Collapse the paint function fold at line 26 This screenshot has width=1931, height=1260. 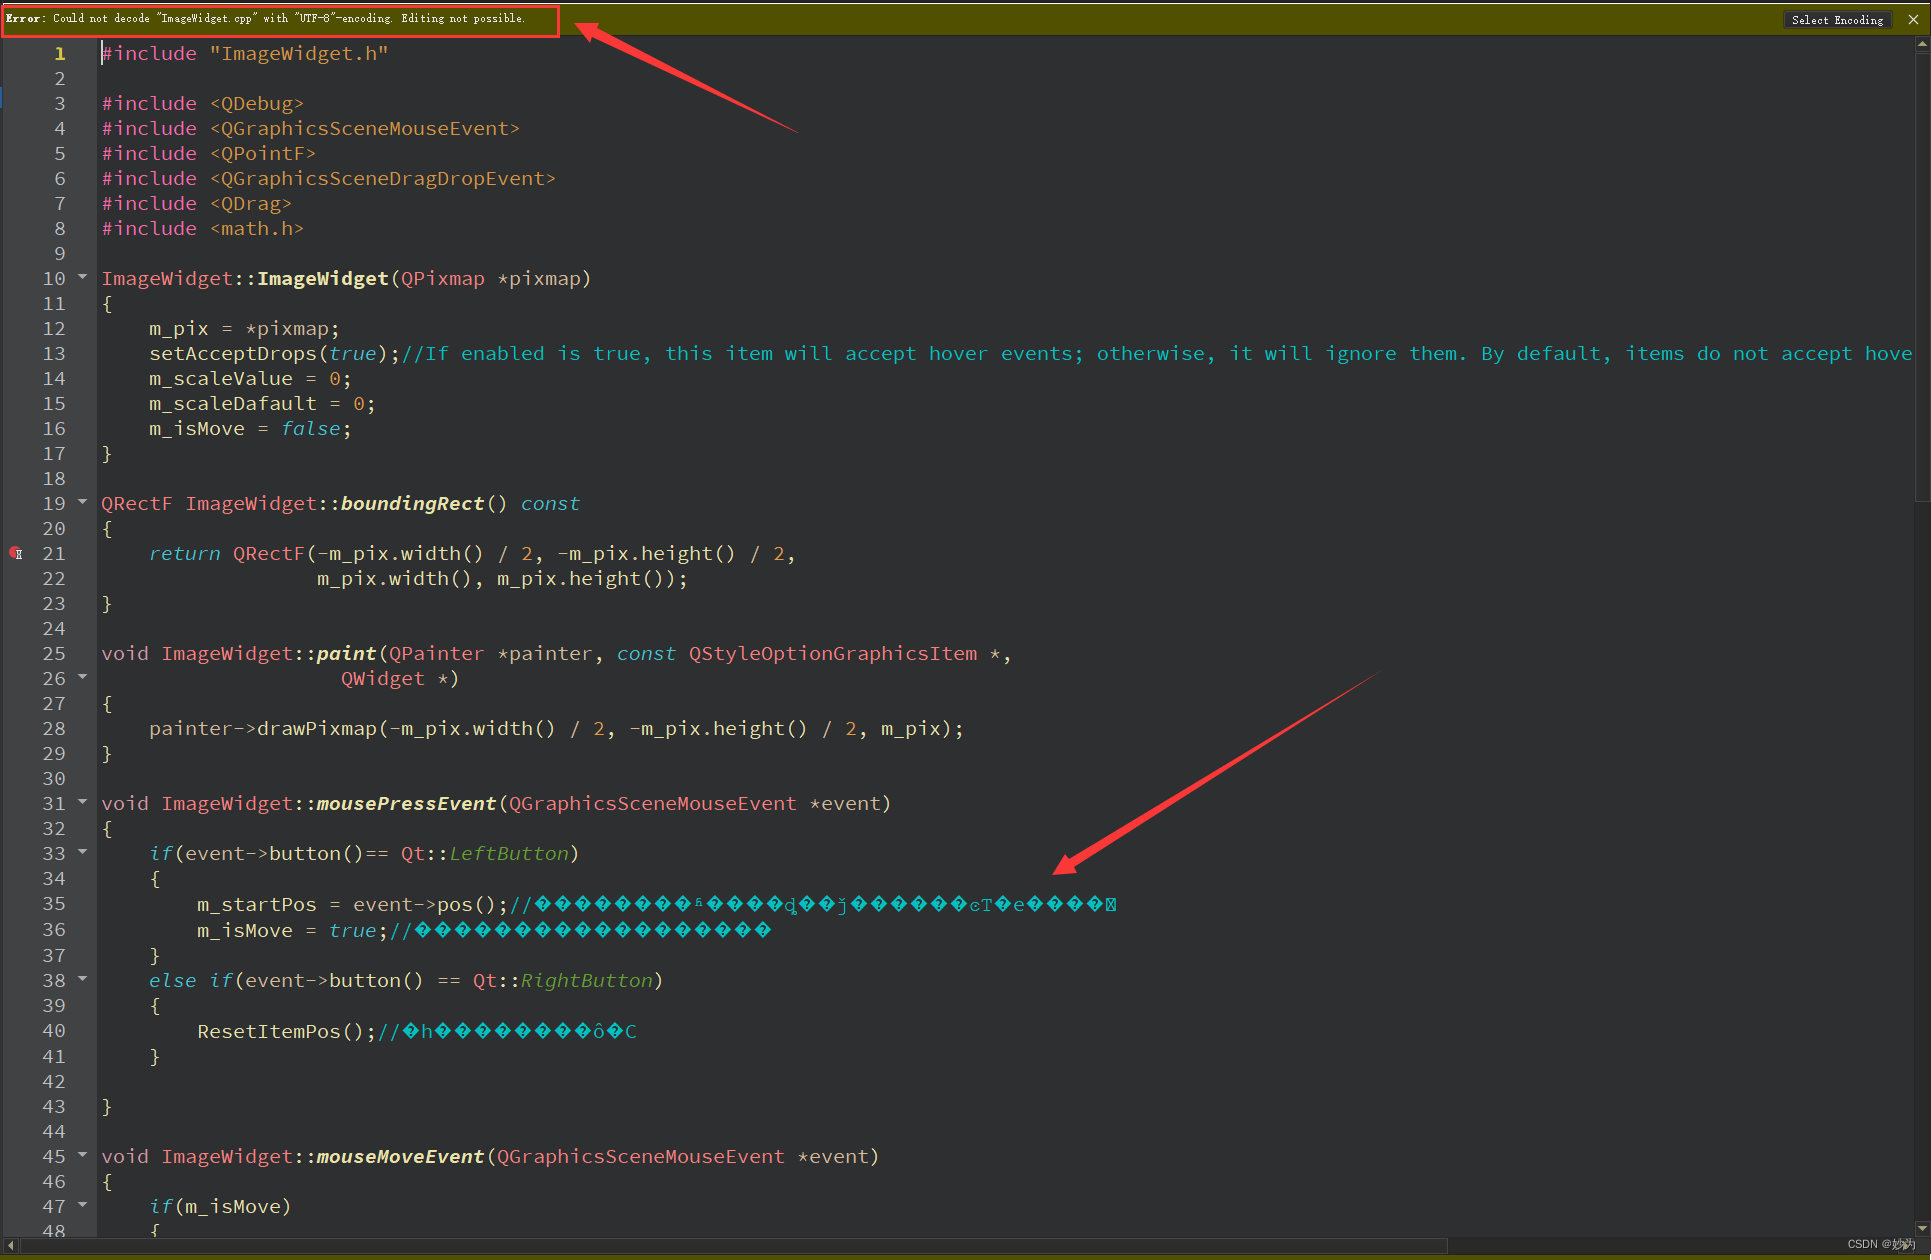pyautogui.click(x=82, y=678)
